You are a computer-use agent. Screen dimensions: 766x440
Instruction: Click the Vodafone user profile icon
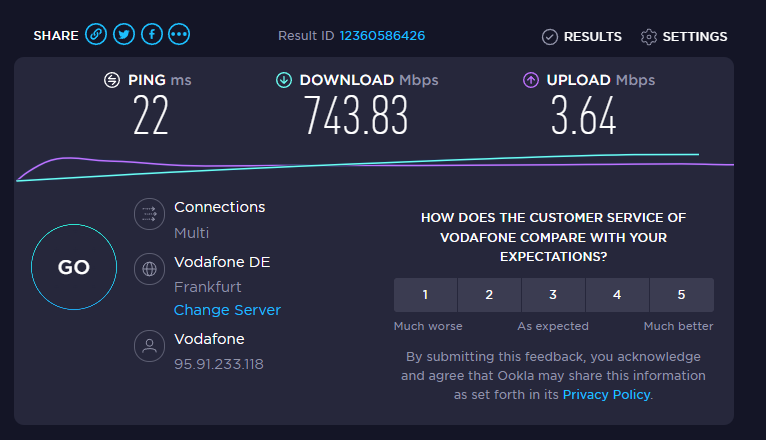(149, 346)
